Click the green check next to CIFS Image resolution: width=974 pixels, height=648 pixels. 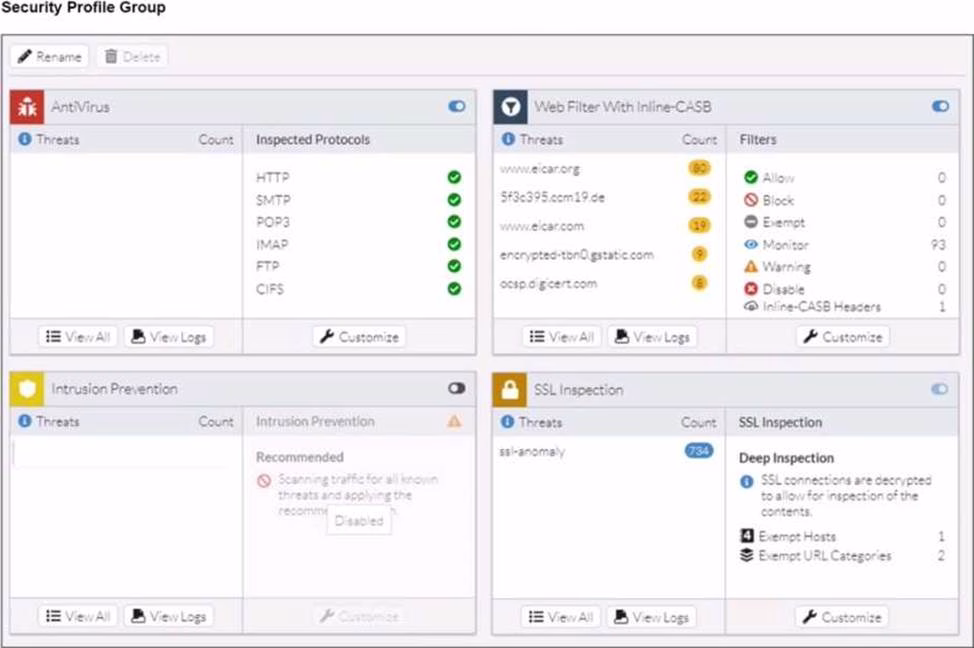point(454,288)
